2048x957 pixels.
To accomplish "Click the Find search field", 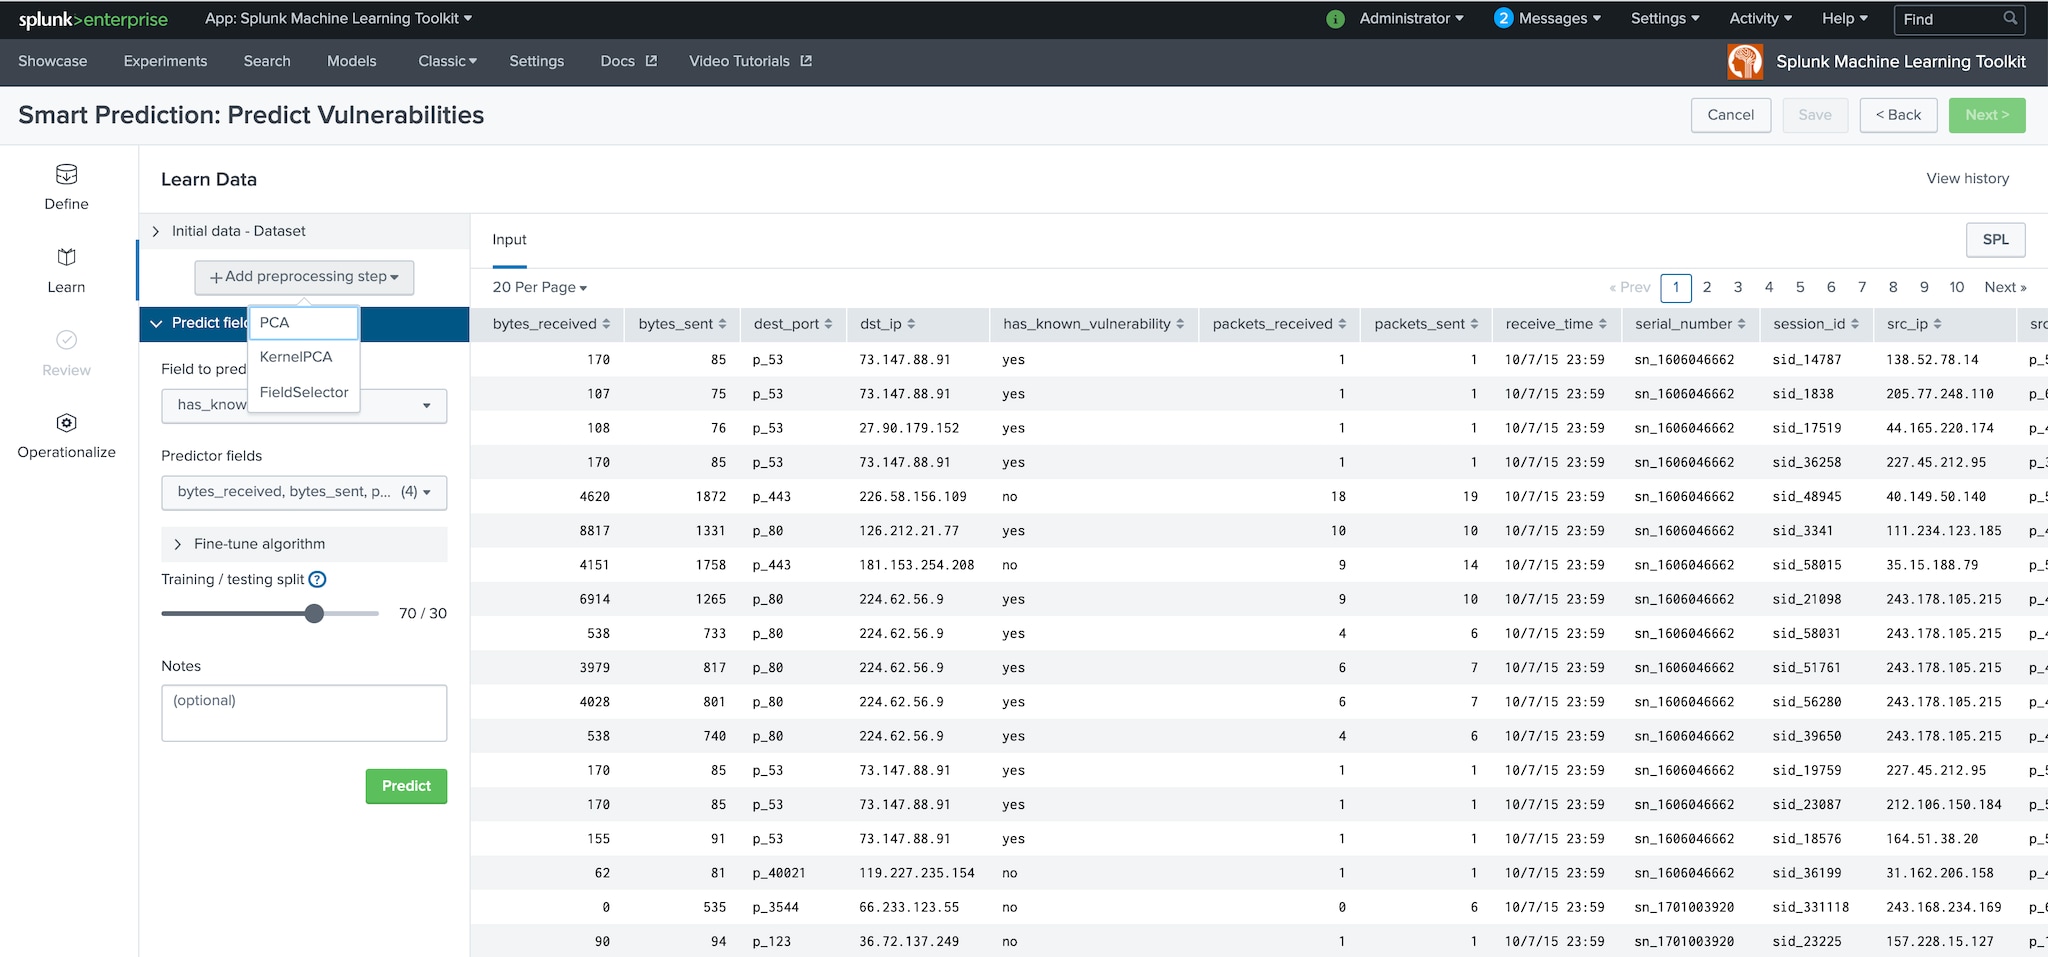I will [1959, 19].
